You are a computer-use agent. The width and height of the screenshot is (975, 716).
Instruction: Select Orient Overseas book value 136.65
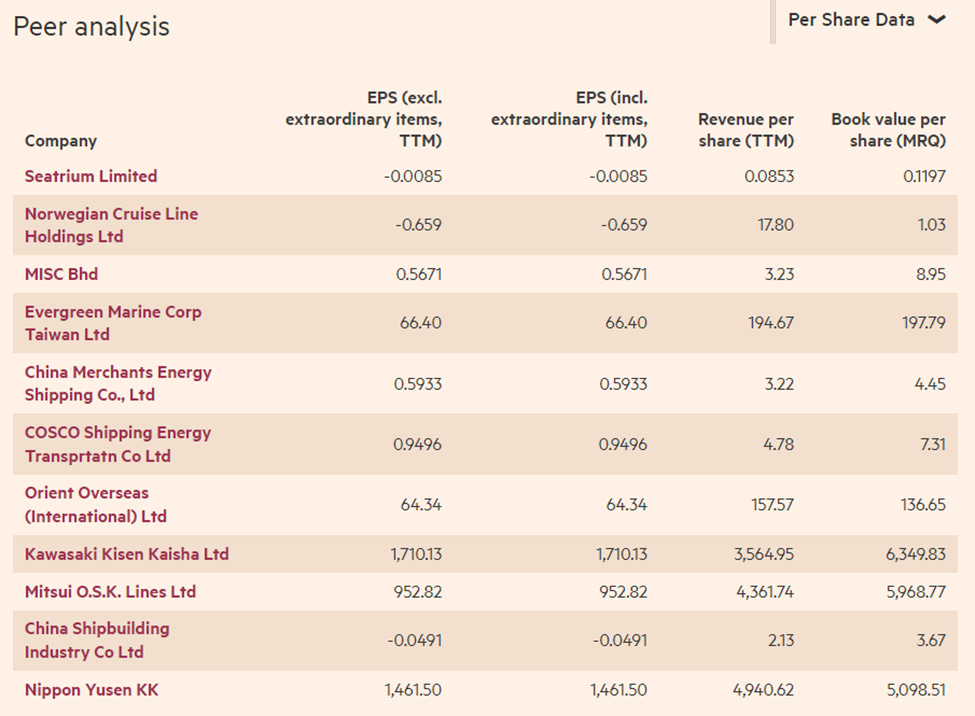click(x=923, y=504)
